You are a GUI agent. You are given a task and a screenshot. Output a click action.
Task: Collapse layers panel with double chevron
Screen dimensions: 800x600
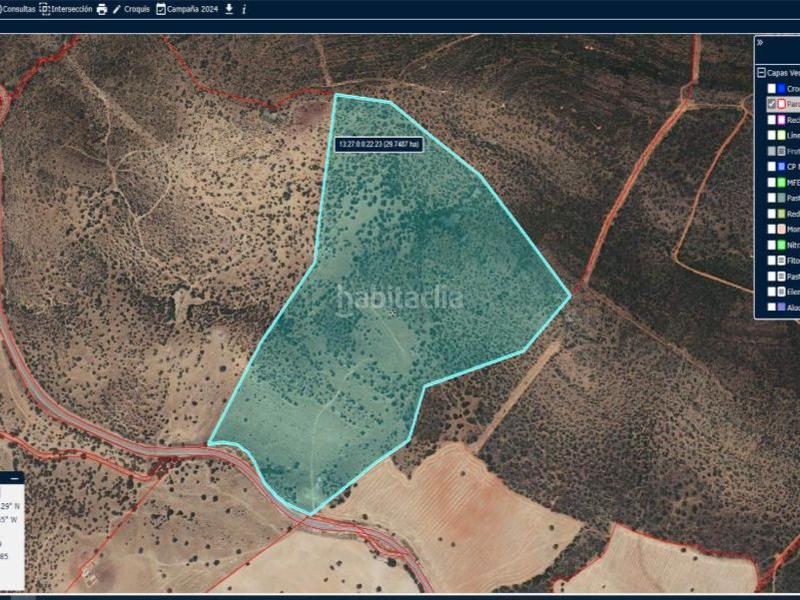click(760, 43)
